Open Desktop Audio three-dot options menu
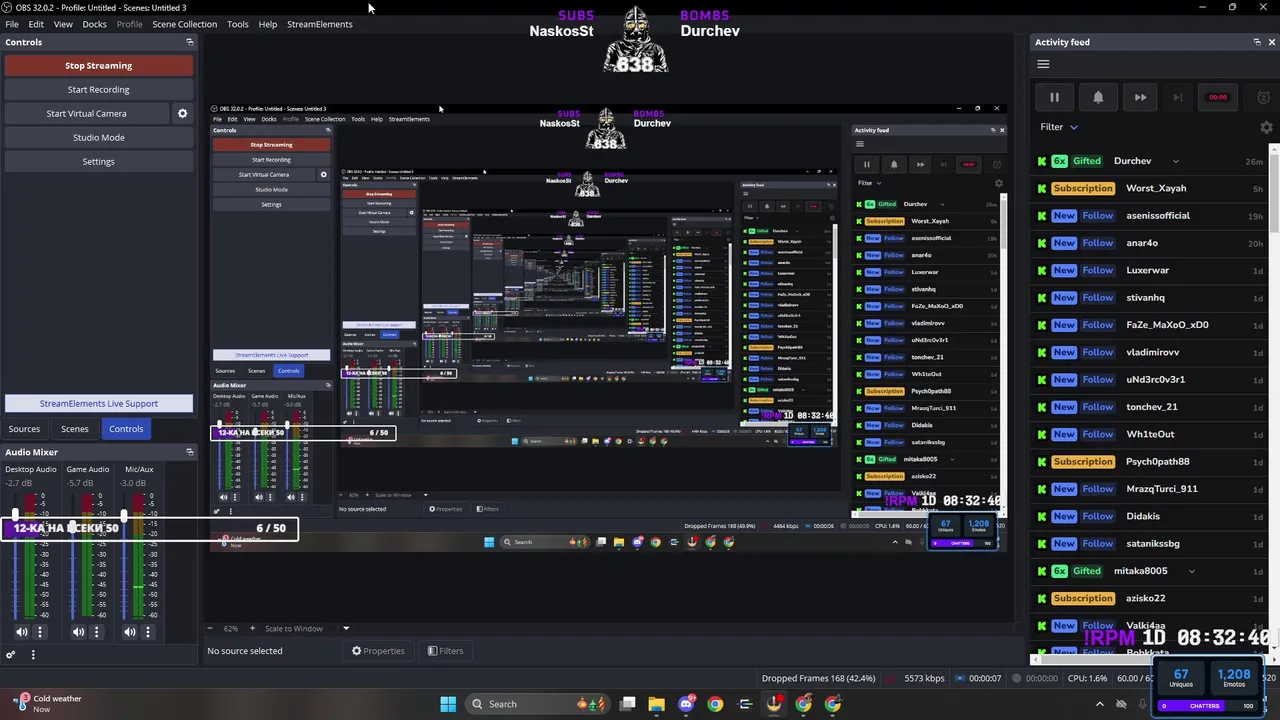 pos(40,632)
